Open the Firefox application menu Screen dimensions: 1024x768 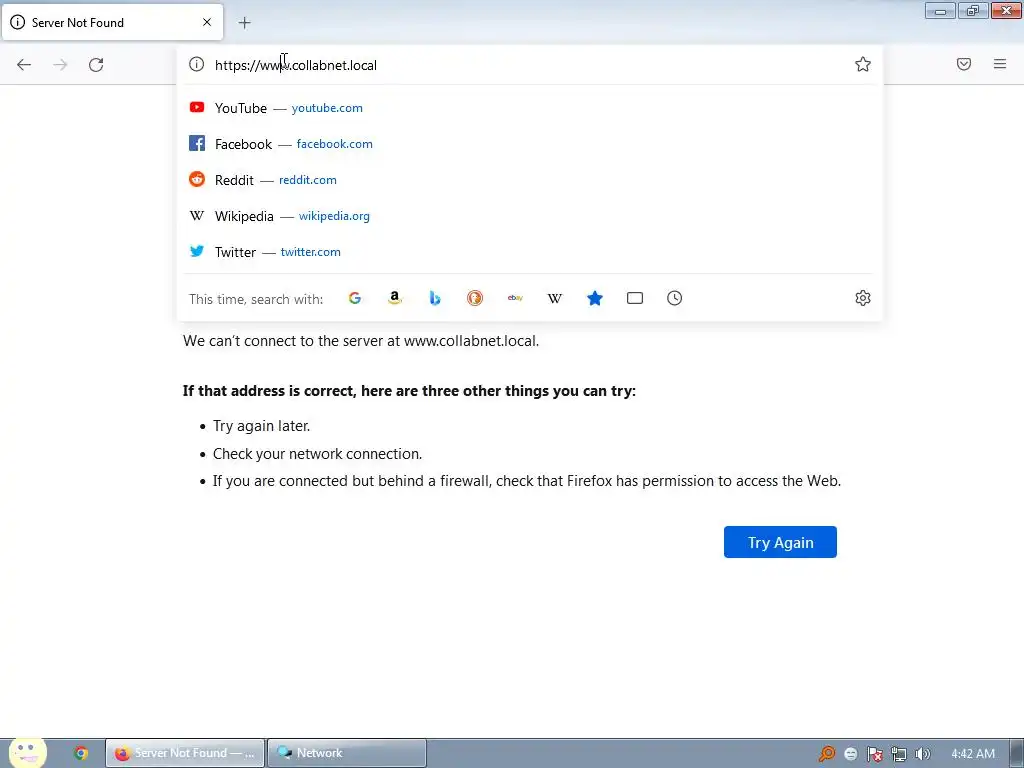[x=1000, y=64]
